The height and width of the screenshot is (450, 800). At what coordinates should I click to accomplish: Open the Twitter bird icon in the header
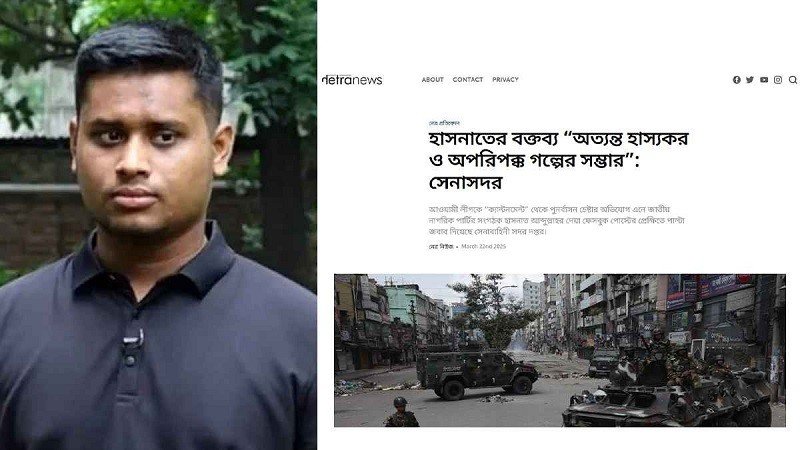[749, 80]
